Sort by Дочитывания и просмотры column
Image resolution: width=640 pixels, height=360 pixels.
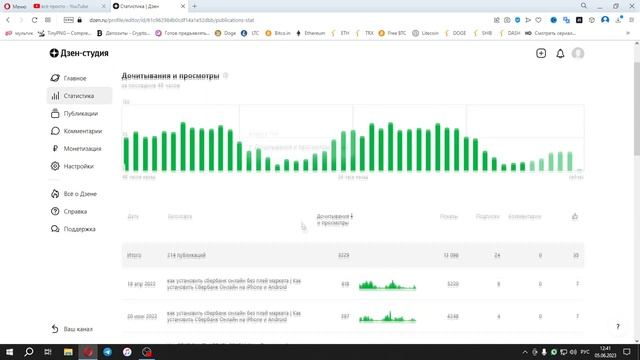click(335, 219)
